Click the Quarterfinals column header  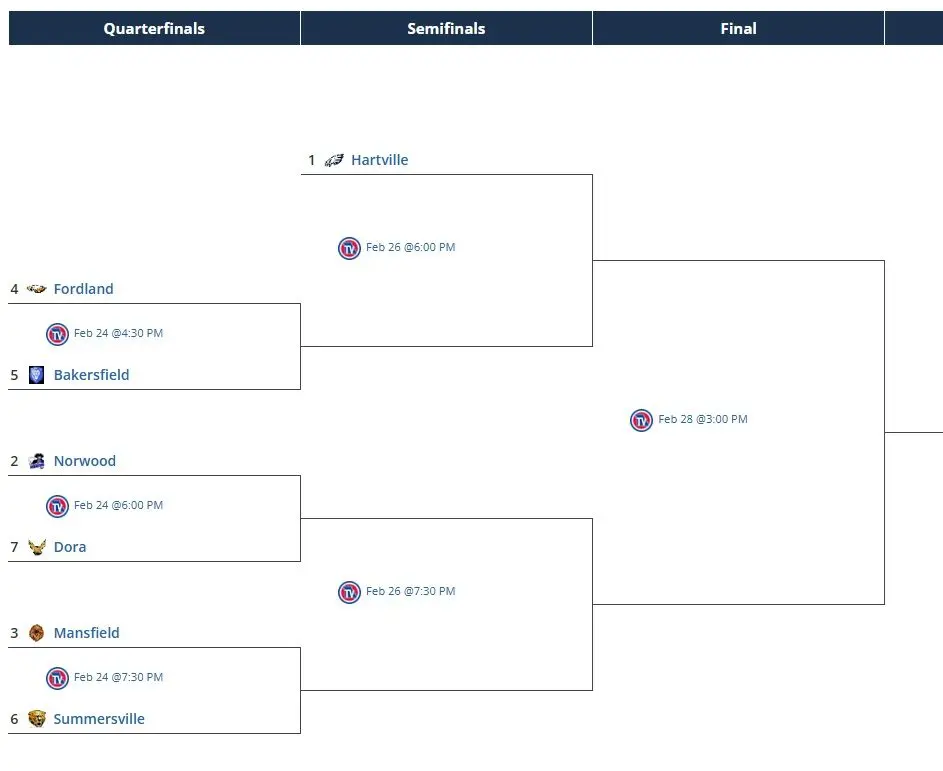click(x=154, y=28)
